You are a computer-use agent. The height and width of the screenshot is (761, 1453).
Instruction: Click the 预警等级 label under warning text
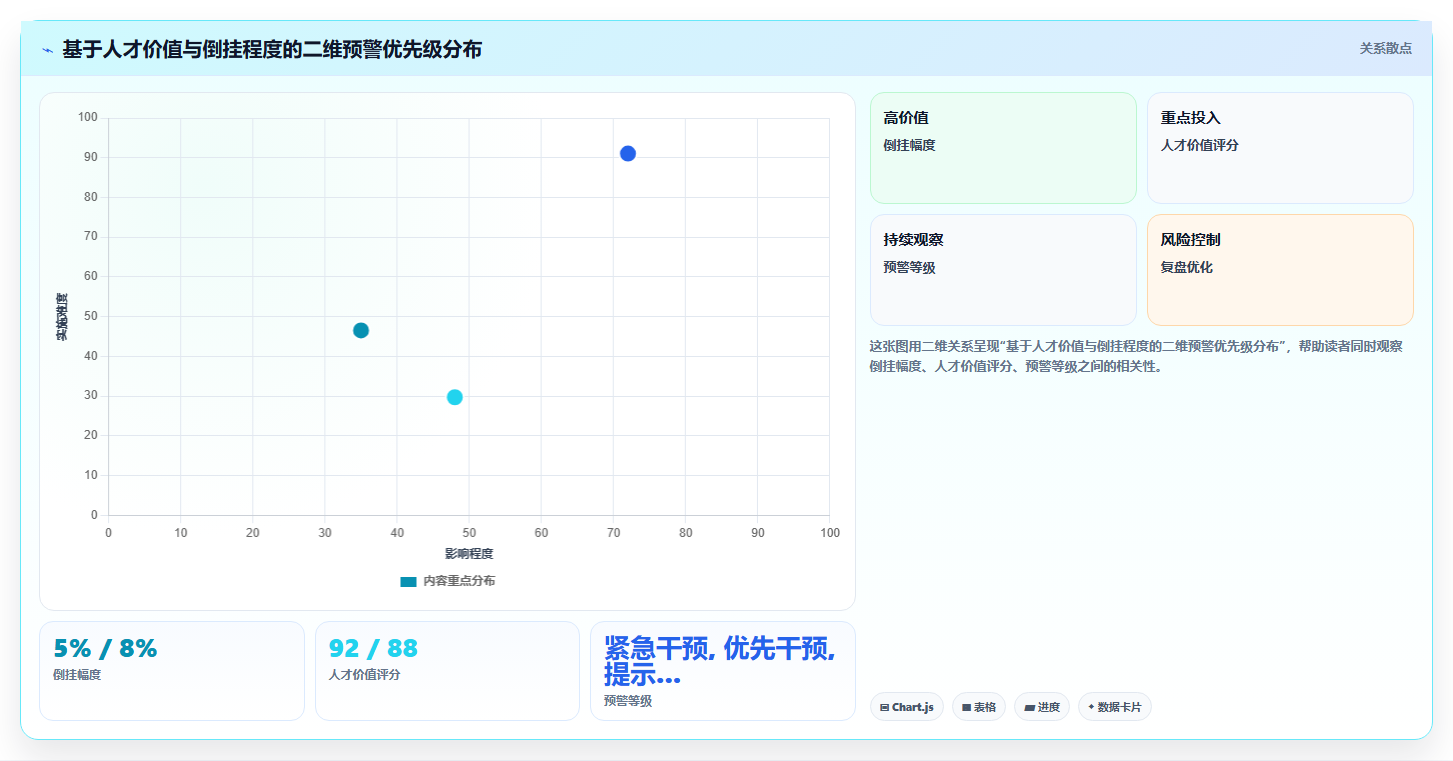tap(628, 702)
